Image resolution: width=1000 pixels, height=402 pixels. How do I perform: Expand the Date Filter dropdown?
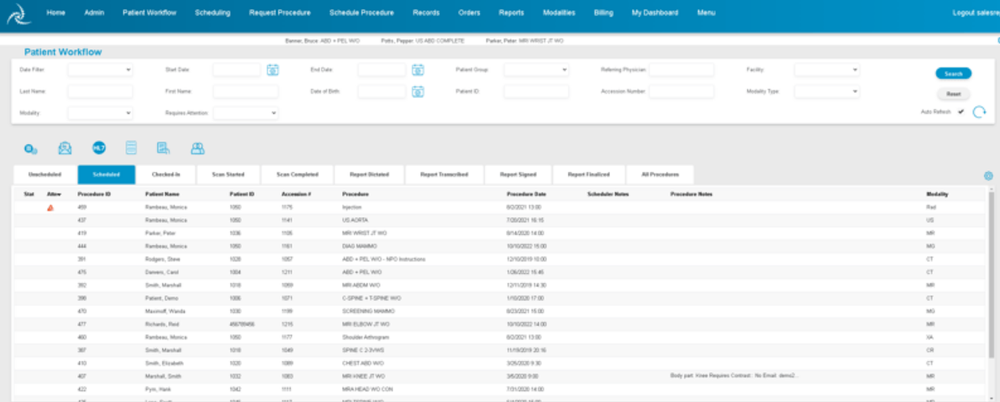click(100, 70)
